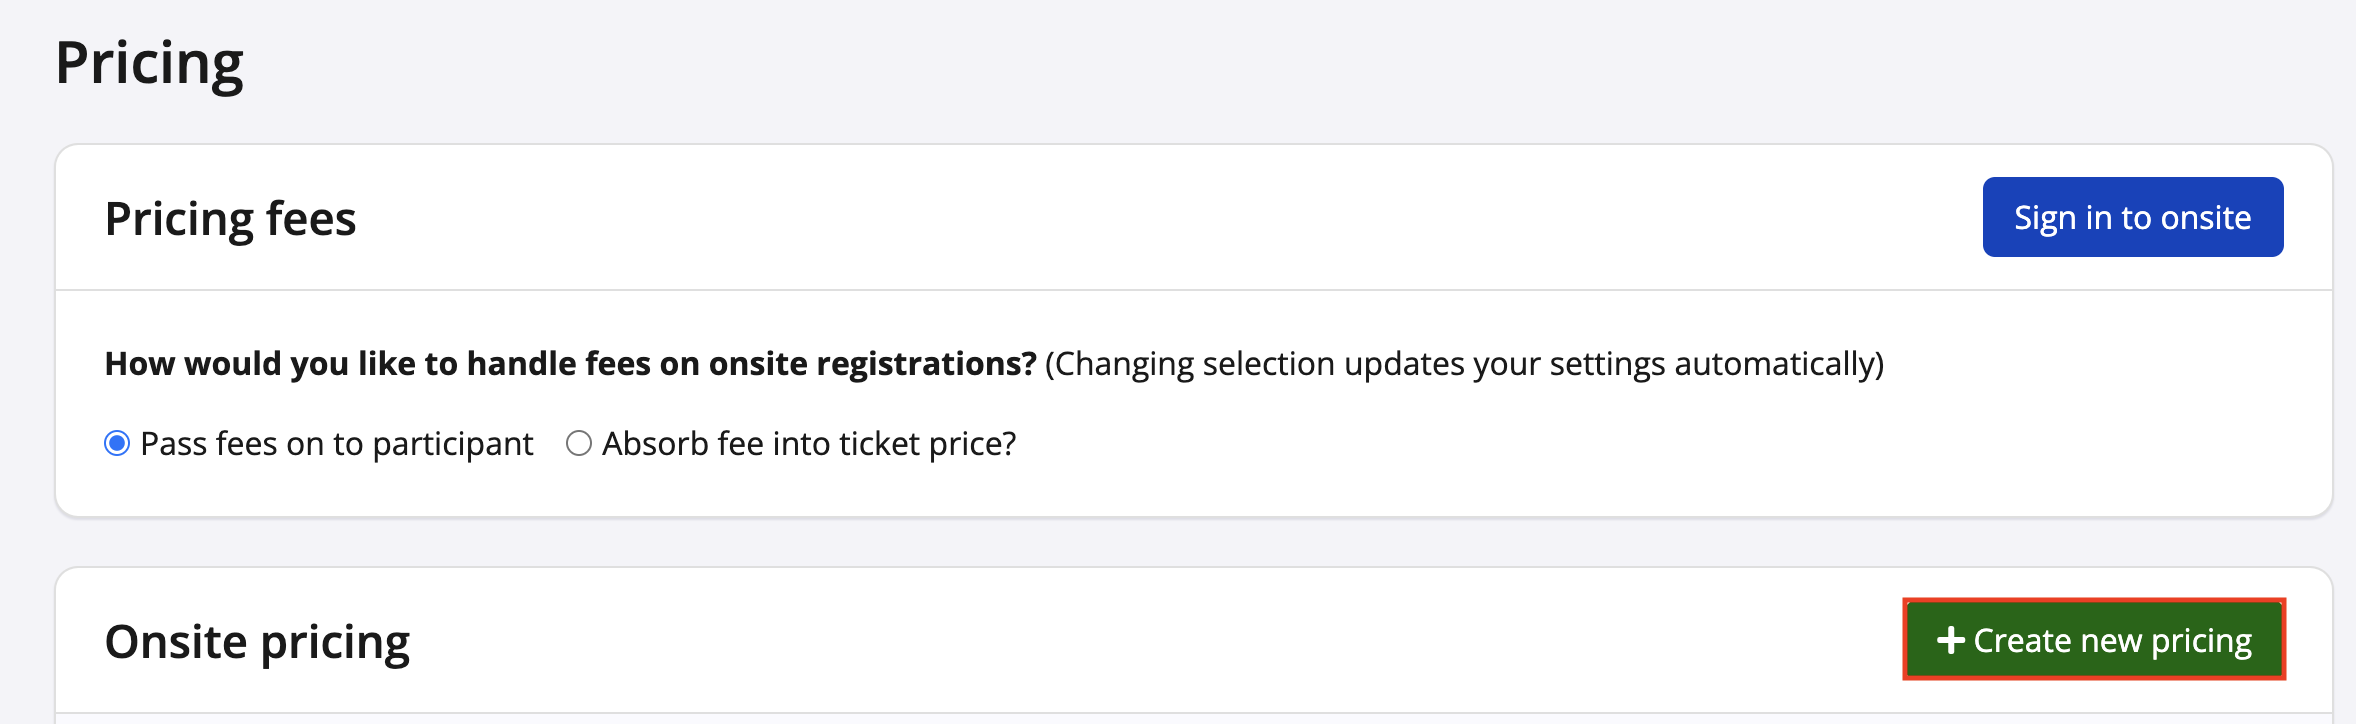Click the word 'pricing' in the green button
The height and width of the screenshot is (724, 2356).
pos(2201,641)
